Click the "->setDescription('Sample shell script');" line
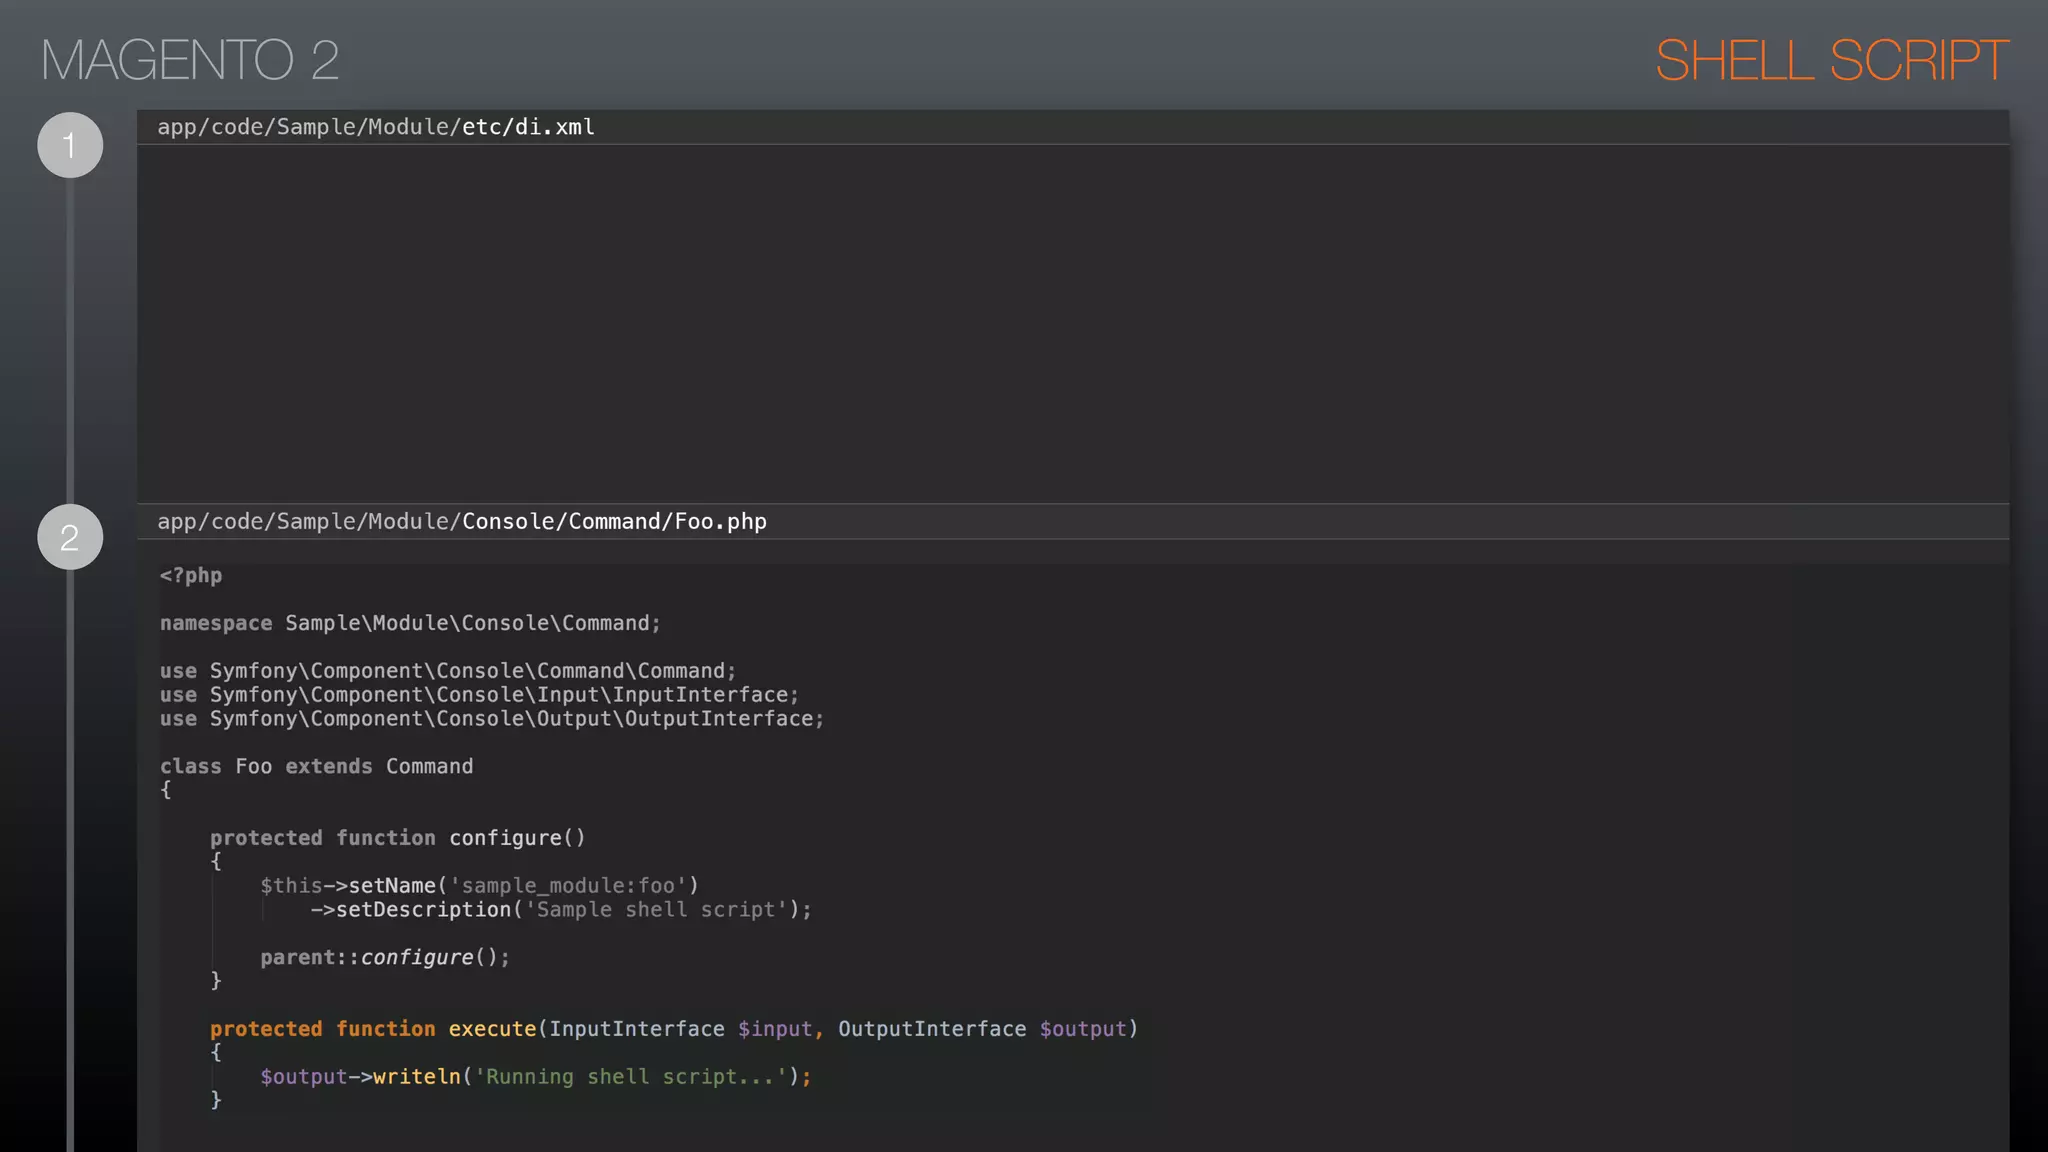The height and width of the screenshot is (1152, 2048). pos(561,910)
